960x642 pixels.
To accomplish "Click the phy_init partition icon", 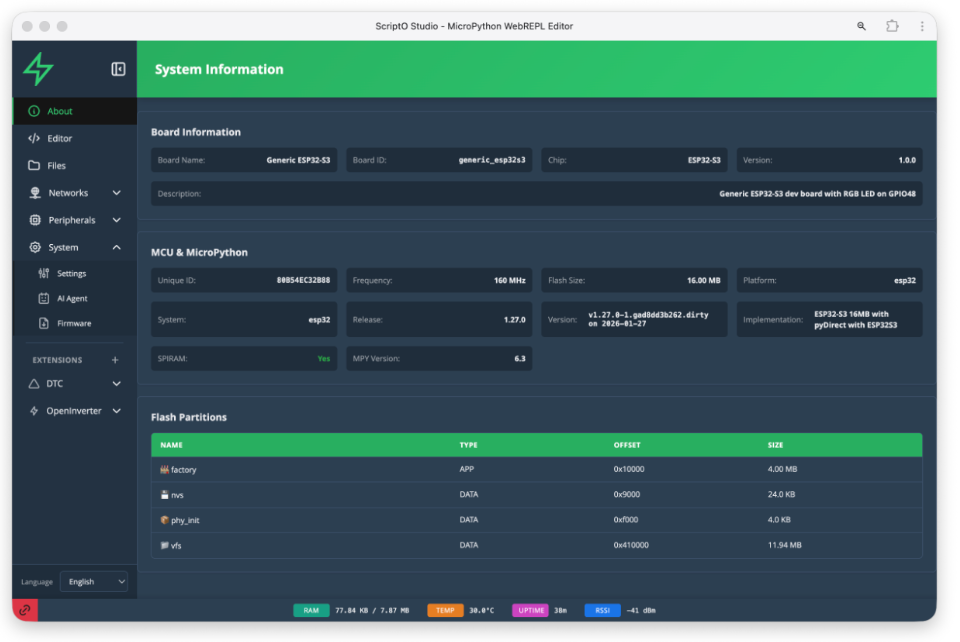I will (x=165, y=520).
